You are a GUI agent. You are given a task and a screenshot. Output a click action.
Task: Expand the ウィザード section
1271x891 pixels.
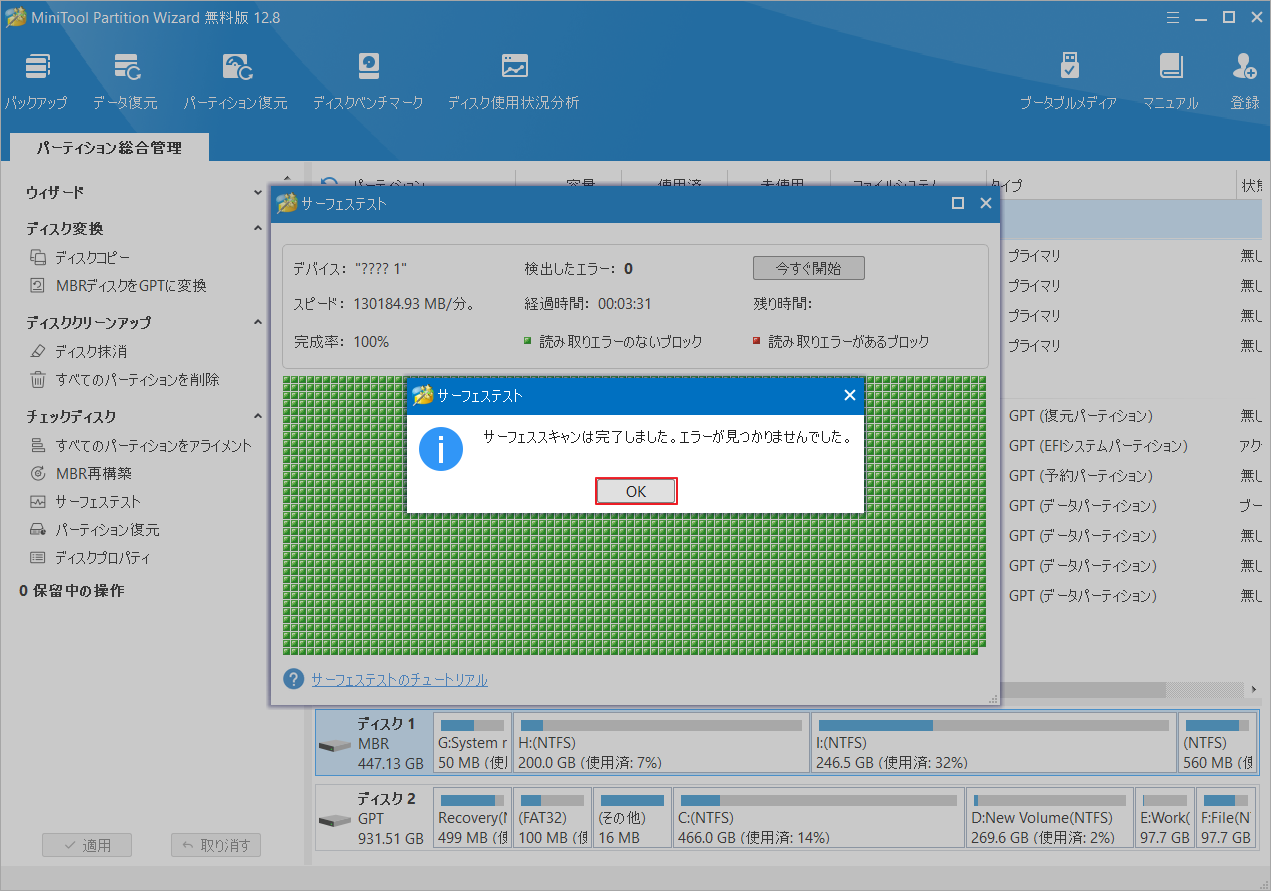tap(258, 192)
